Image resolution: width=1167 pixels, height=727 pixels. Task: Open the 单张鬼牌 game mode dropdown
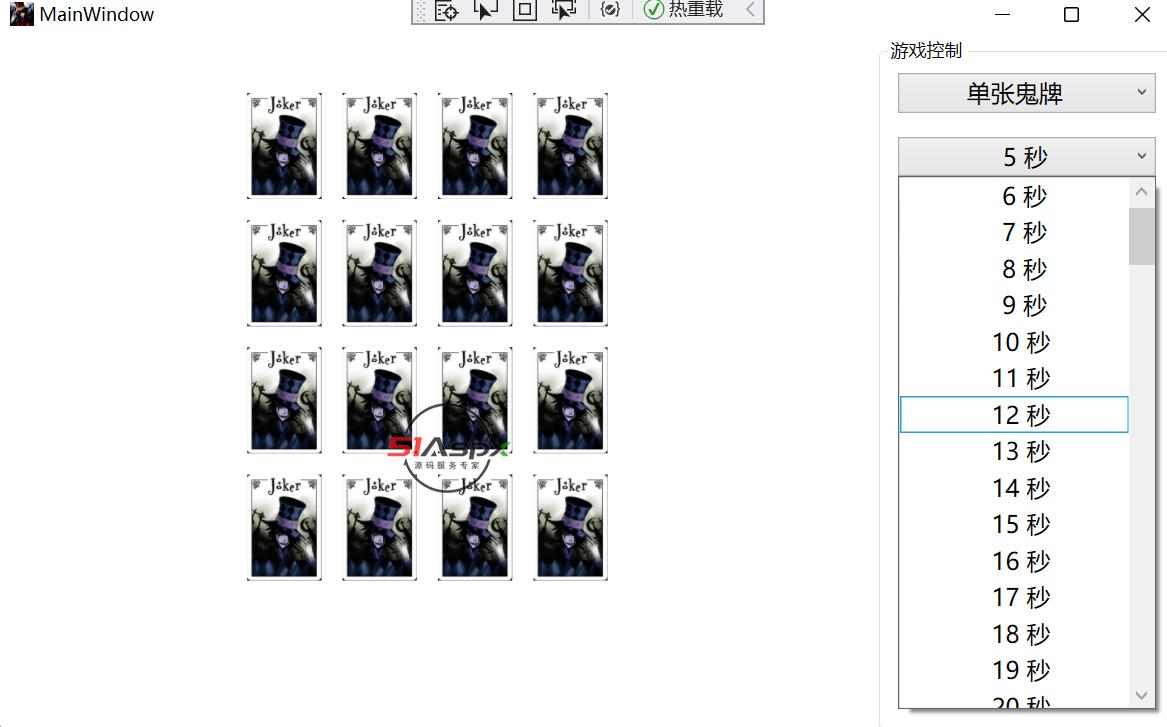pyautogui.click(x=1026, y=93)
